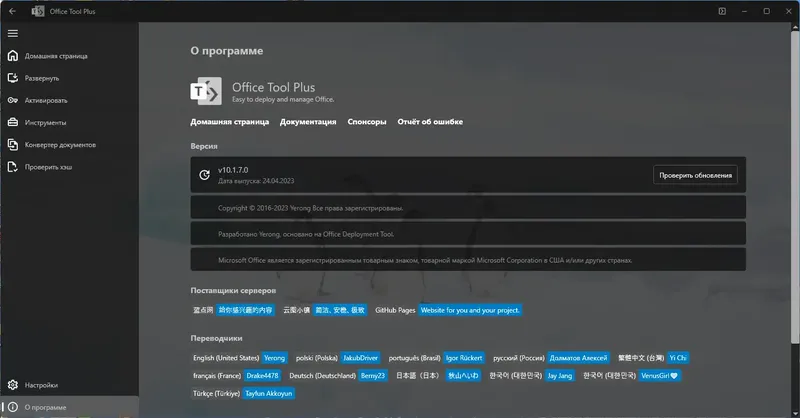Click the русский (Россия) label
This screenshot has width=800, height=418.
(x=519, y=358)
